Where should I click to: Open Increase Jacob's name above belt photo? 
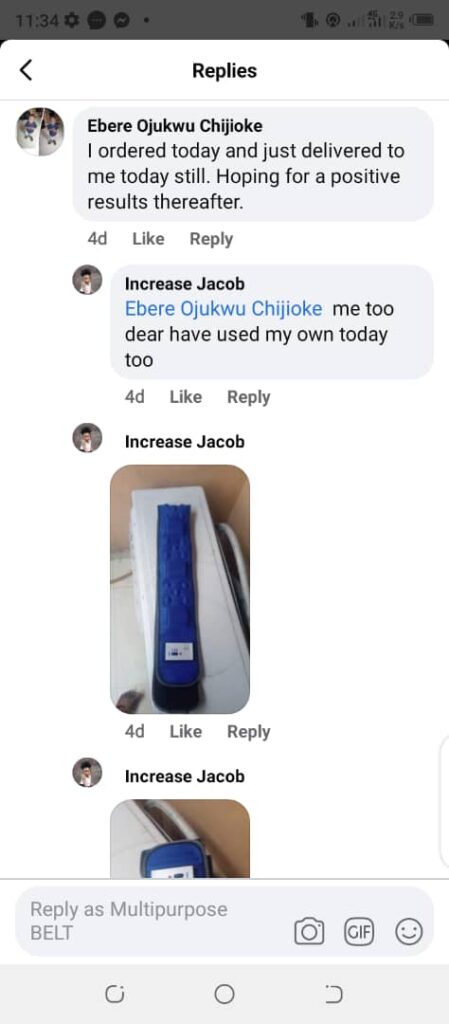[185, 441]
